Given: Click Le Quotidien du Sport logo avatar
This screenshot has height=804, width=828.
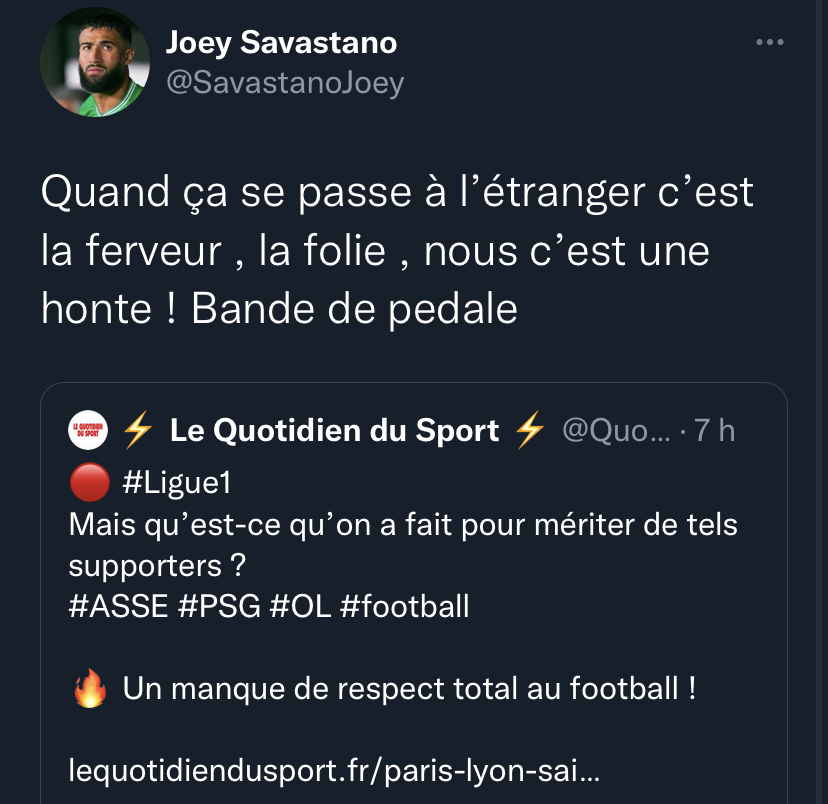Looking at the screenshot, I should [x=87, y=431].
